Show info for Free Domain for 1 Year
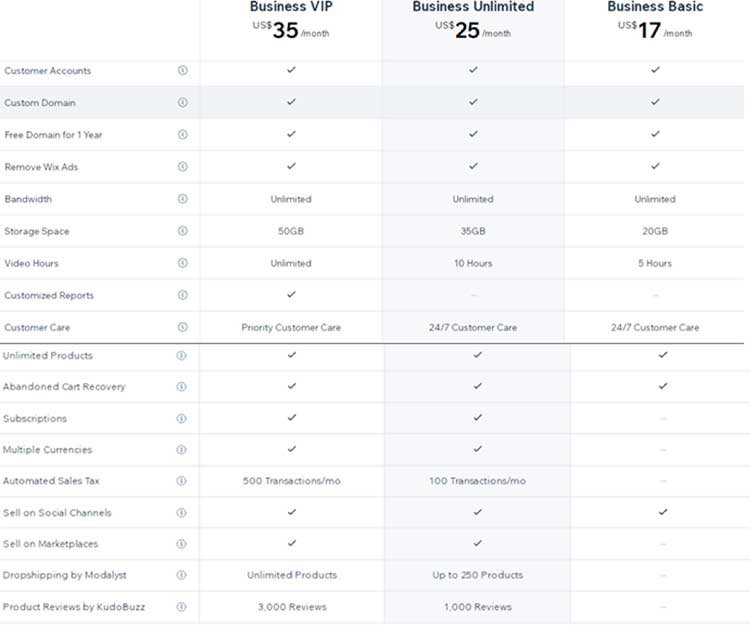This screenshot has width=750, height=628. pyautogui.click(x=183, y=135)
